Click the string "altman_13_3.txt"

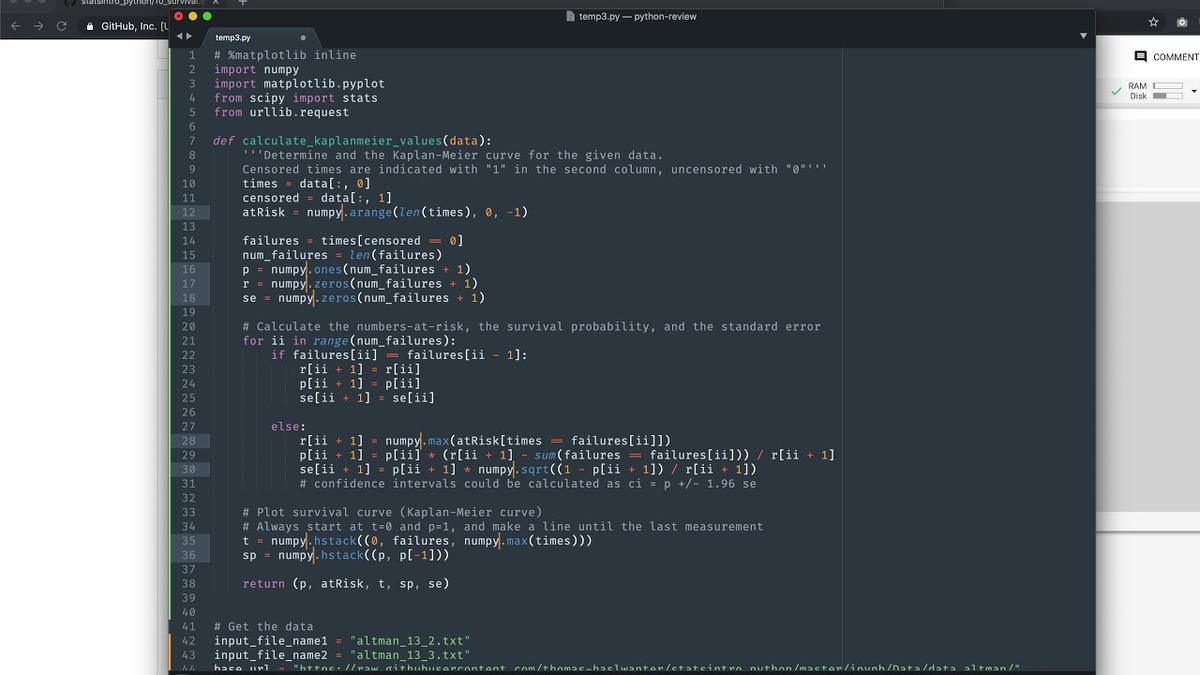[410, 655]
